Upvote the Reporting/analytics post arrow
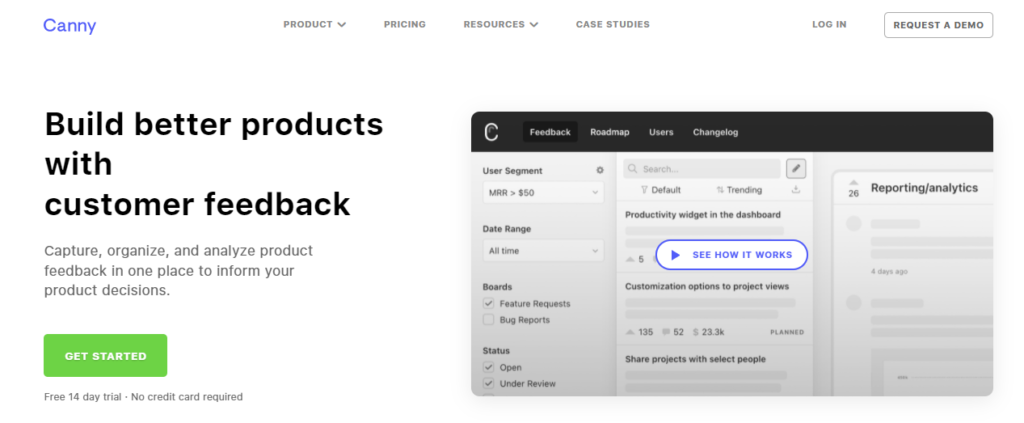 pos(853,183)
